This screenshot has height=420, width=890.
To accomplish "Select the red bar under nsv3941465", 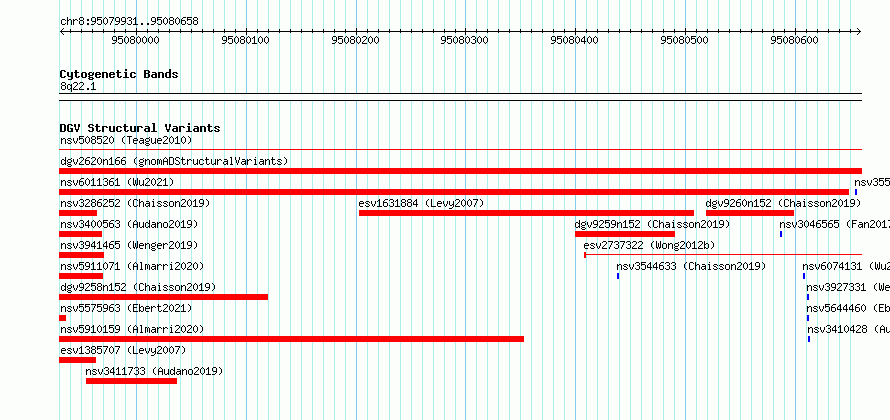I will click(81, 255).
